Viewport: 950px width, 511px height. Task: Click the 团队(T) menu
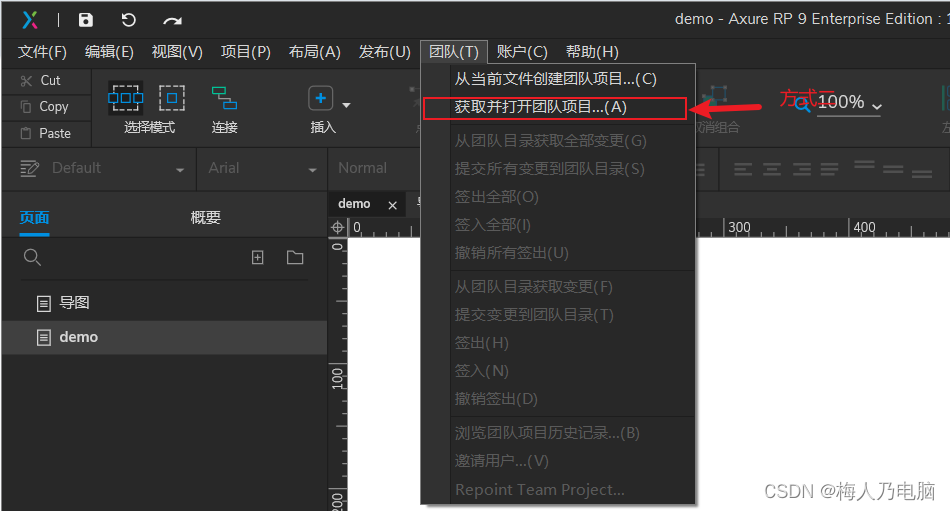pos(454,52)
